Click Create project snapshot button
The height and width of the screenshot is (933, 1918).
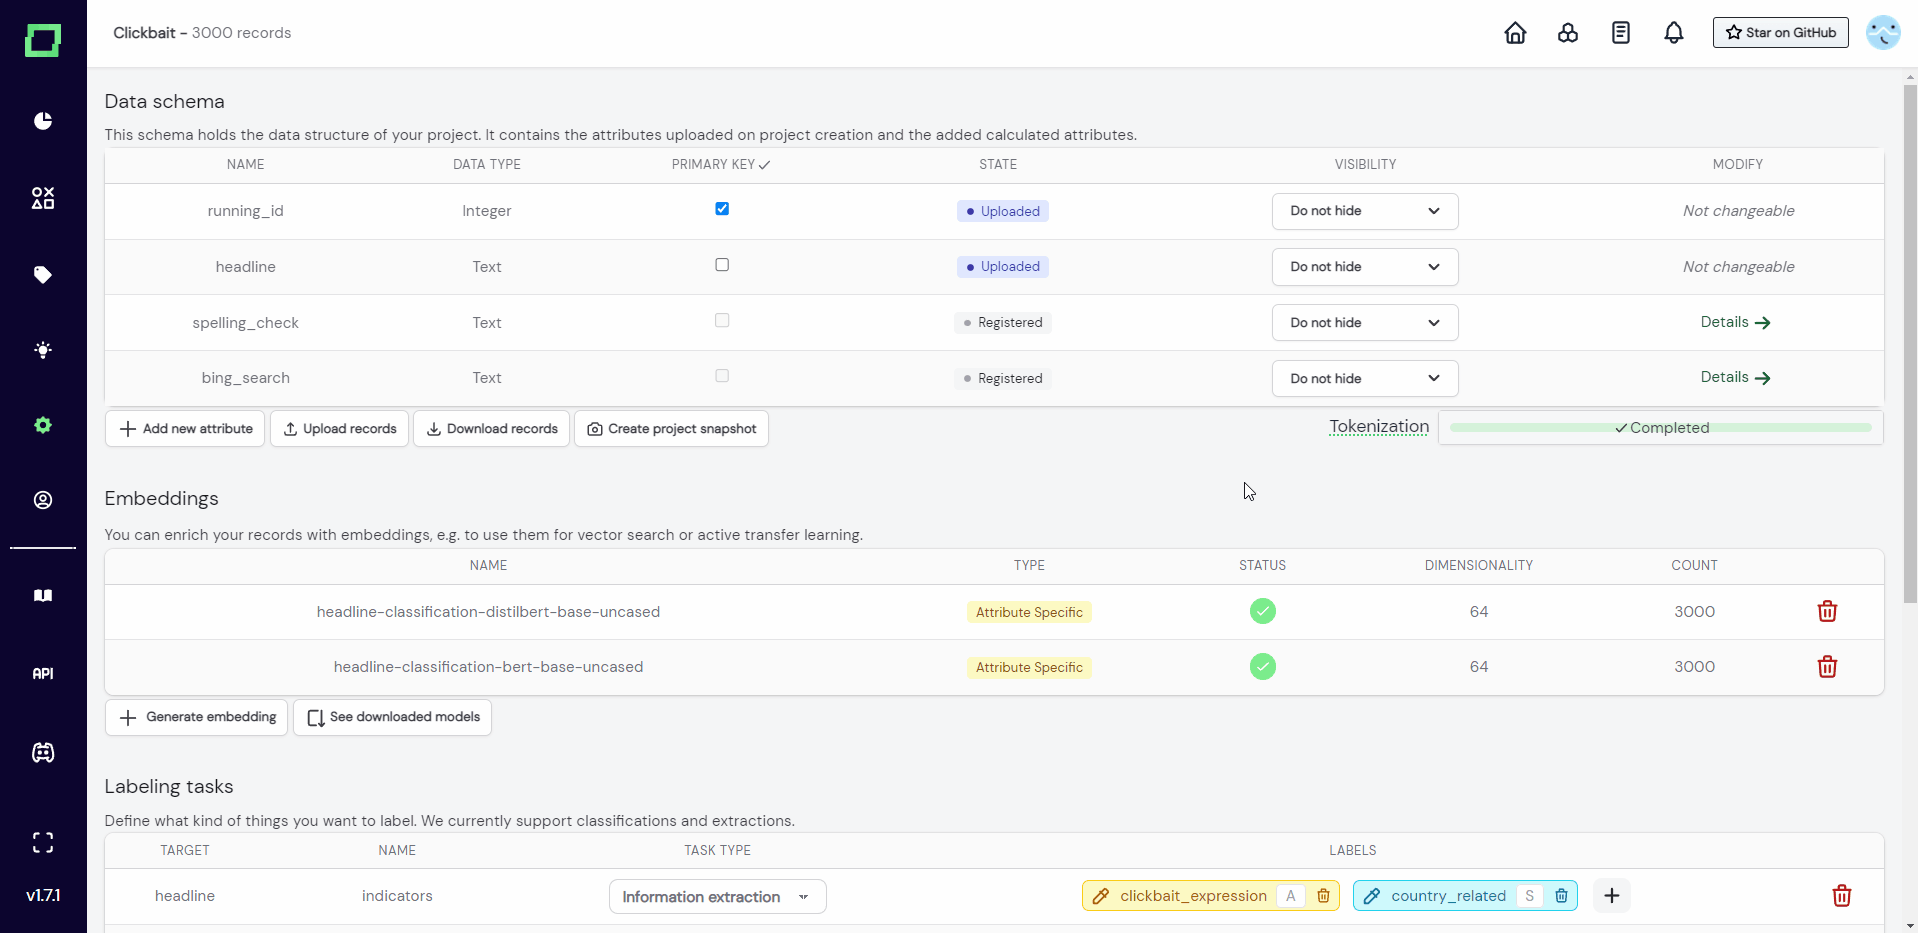[x=672, y=429]
